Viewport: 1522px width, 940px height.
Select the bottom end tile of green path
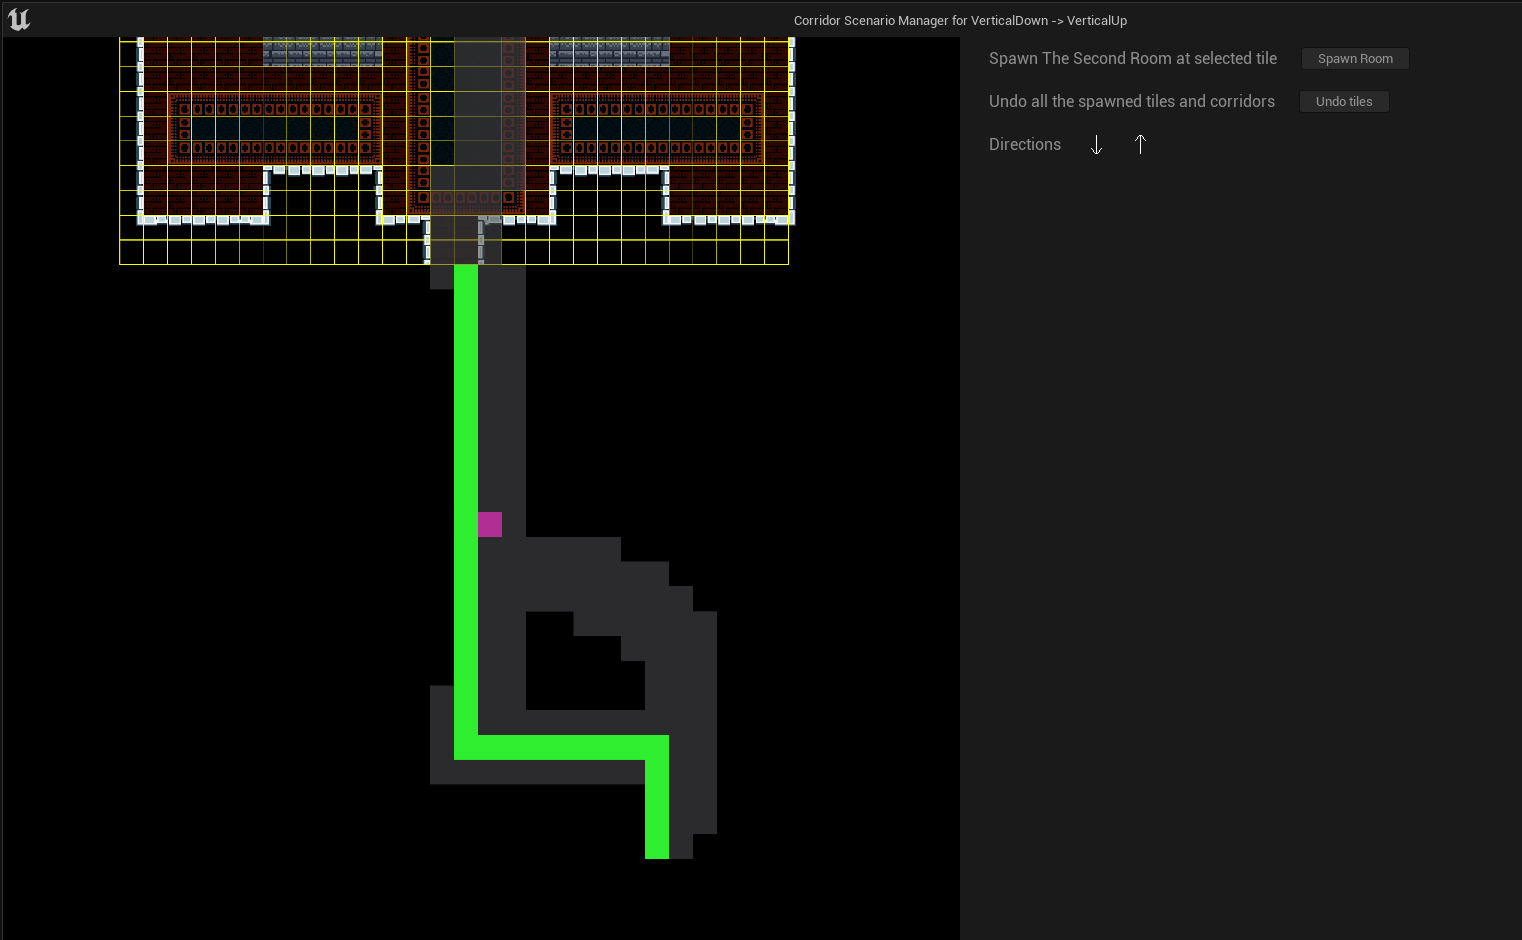(657, 846)
